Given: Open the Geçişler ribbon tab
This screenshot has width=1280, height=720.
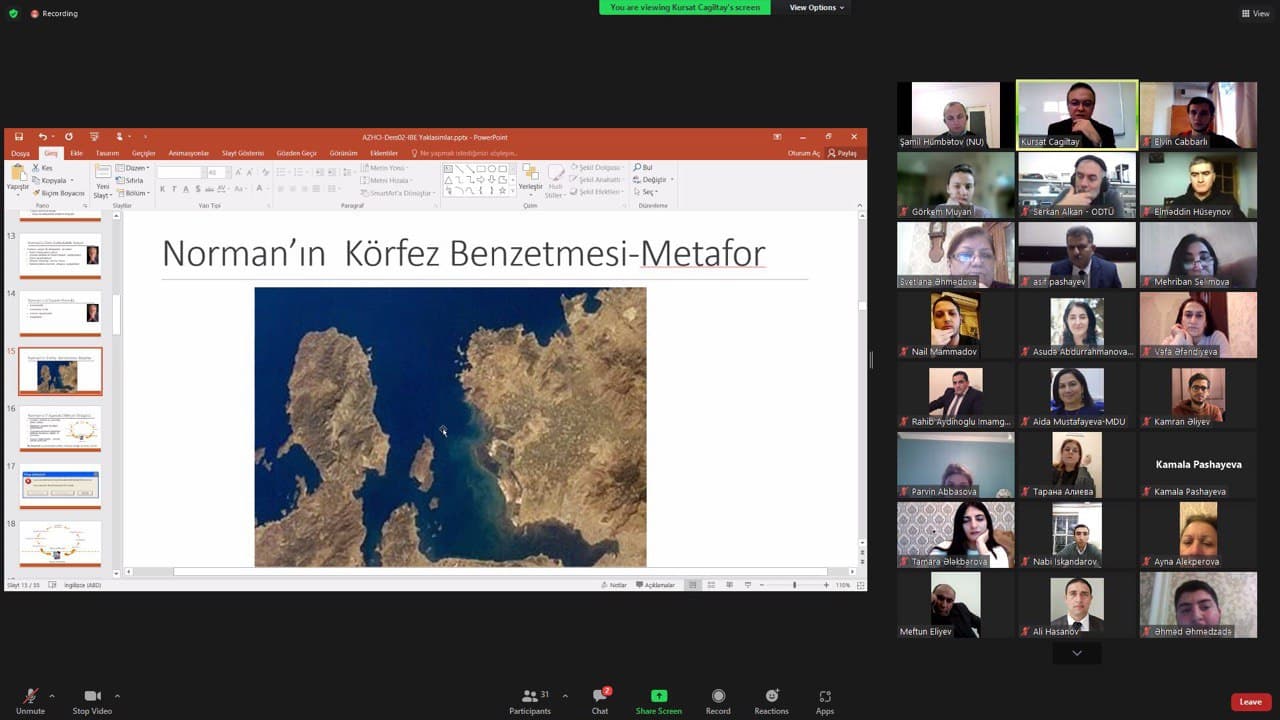Looking at the screenshot, I should 144,153.
